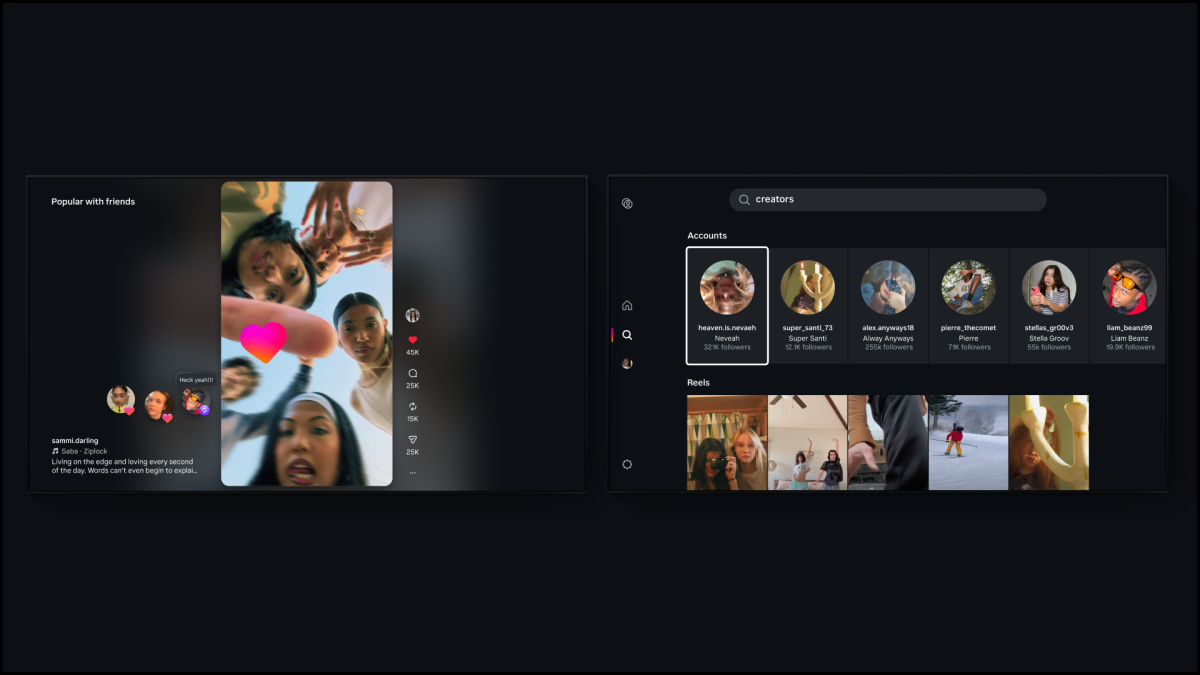View pierre_thecomet's account in search results
This screenshot has height=675, width=1200.
(968, 305)
